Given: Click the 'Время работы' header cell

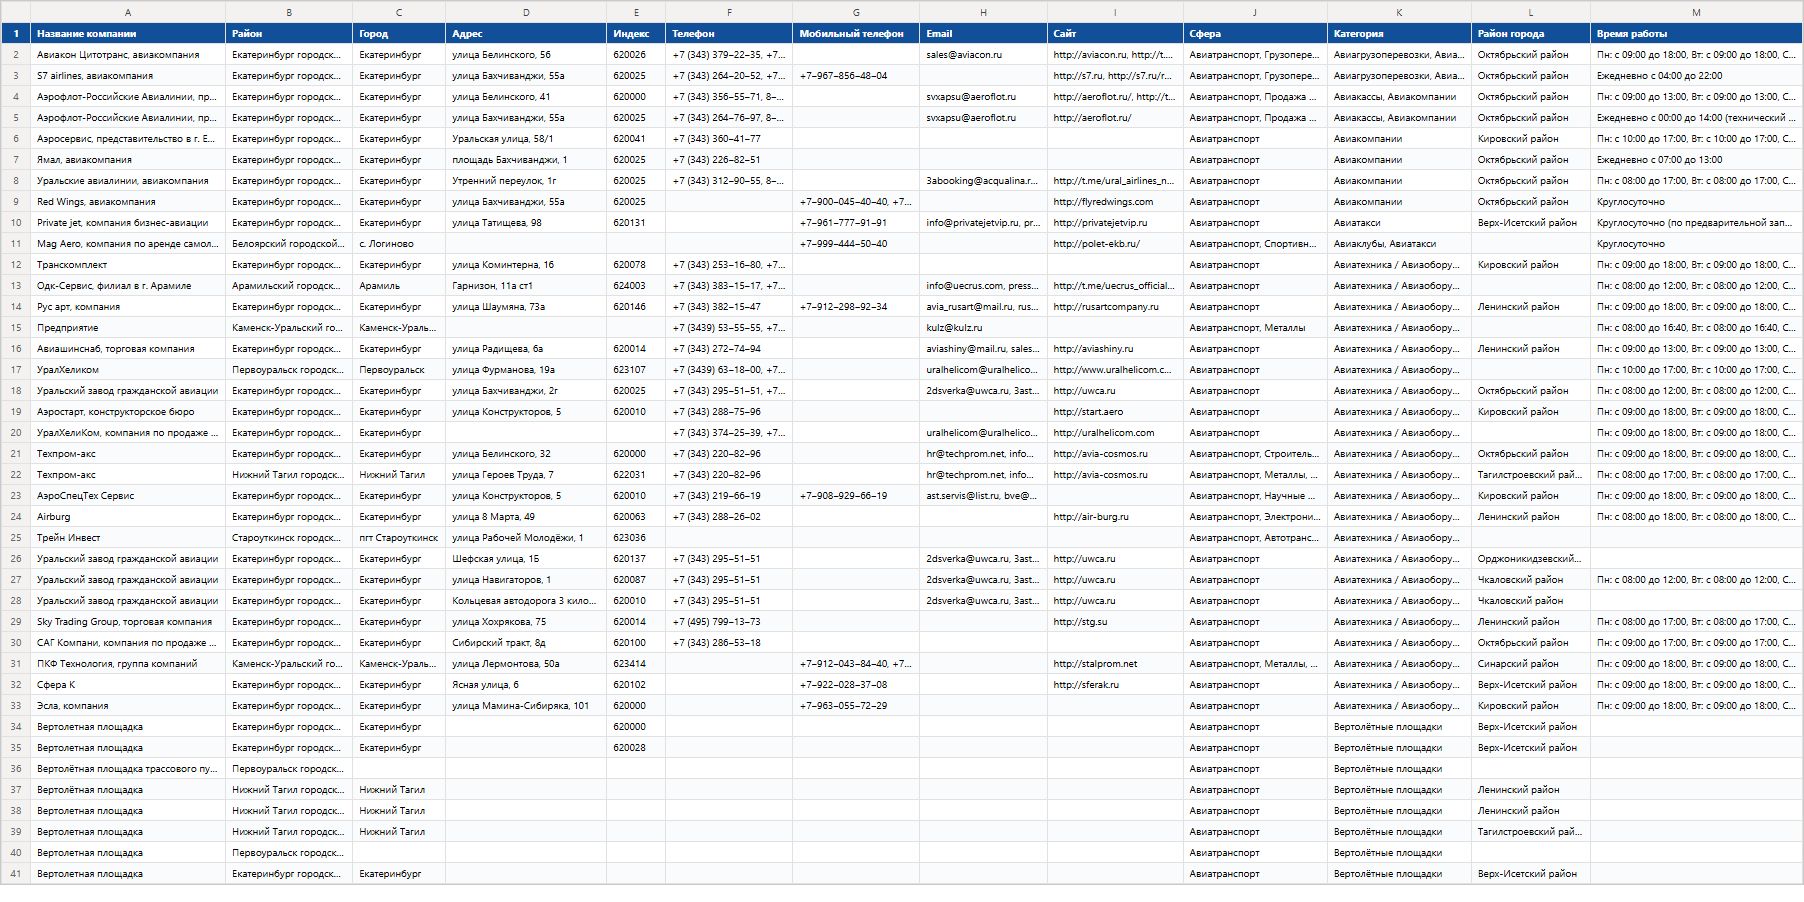Looking at the screenshot, I should 1696,34.
